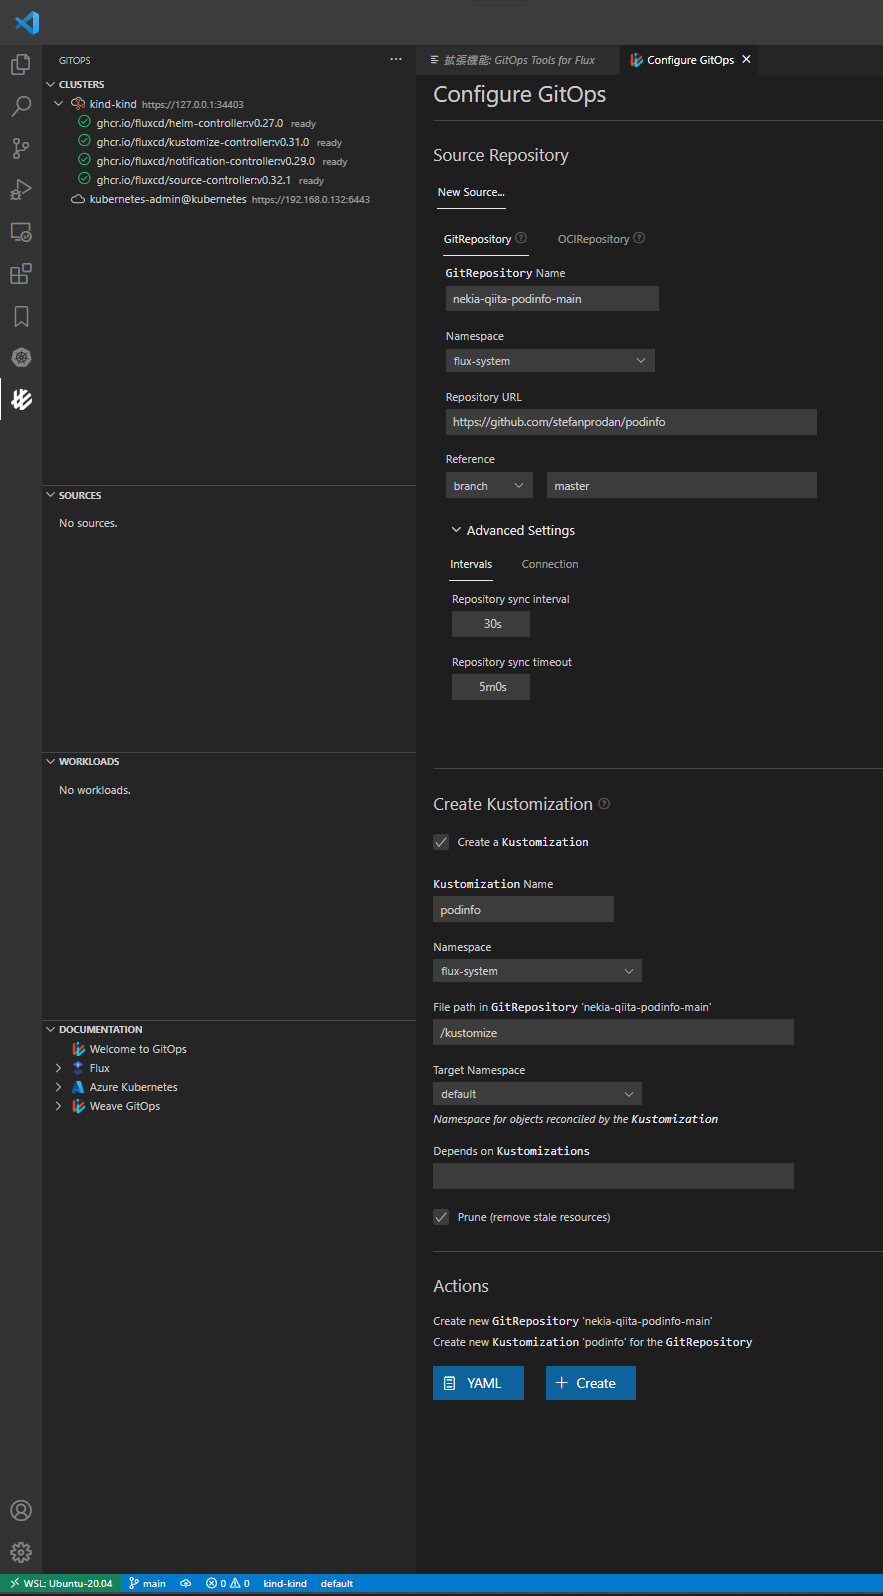Viewport: 883px width, 1596px height.
Task: Open GitRepository Namespace flux-system dropdown
Action: pyautogui.click(x=550, y=361)
